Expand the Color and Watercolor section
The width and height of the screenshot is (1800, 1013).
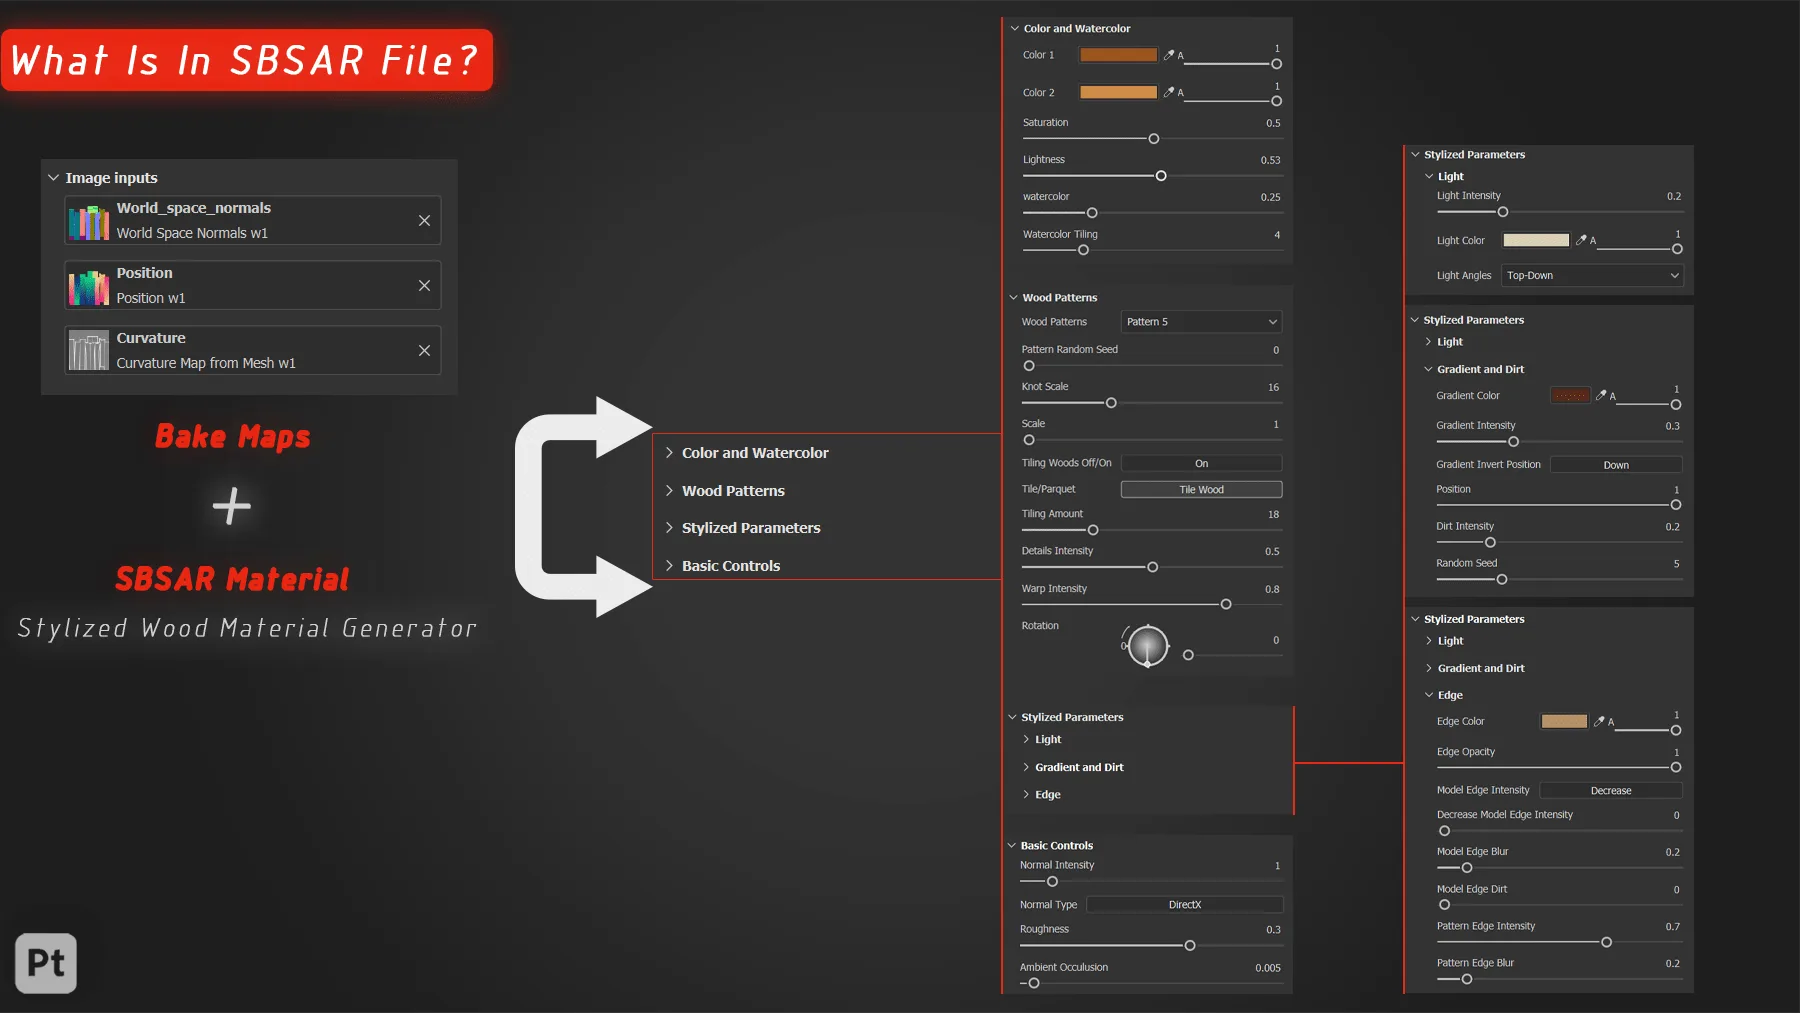pos(755,453)
